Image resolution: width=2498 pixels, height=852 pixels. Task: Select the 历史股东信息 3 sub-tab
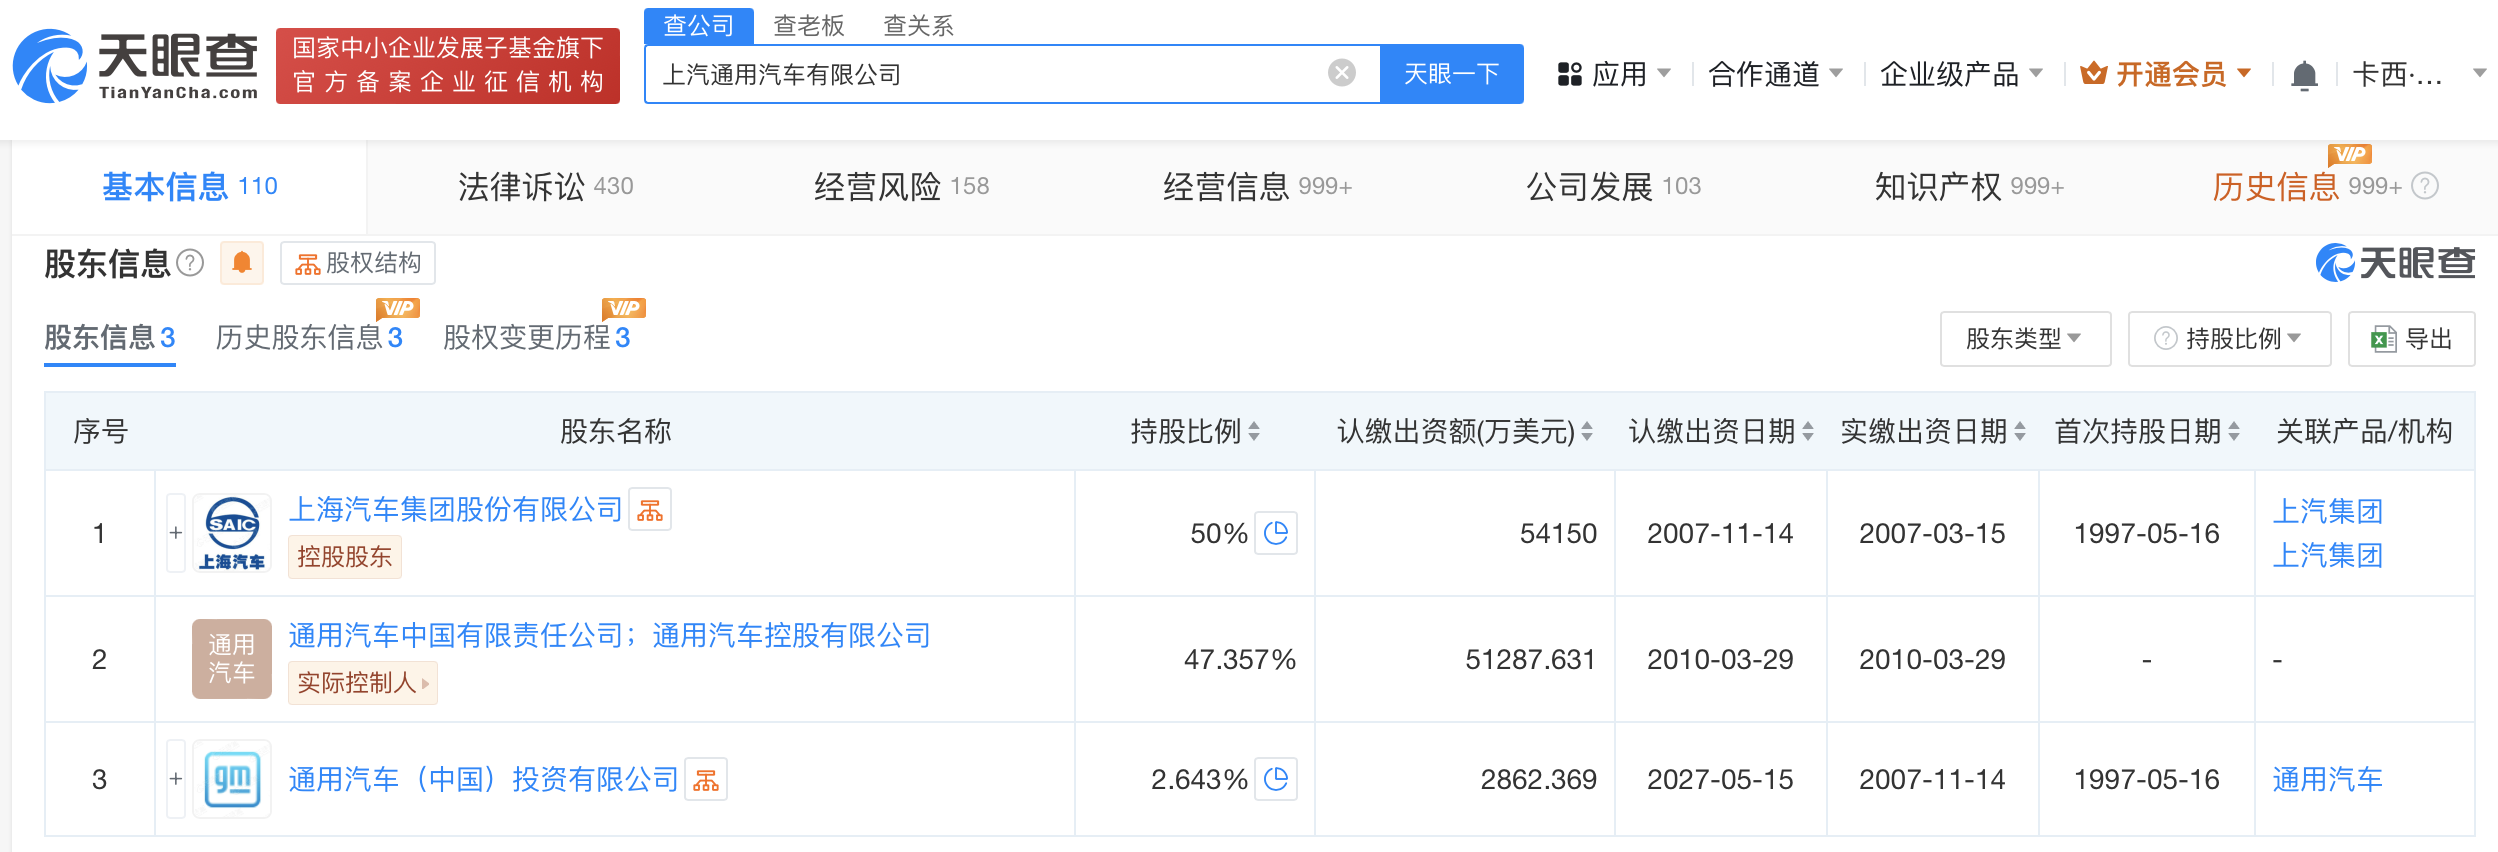click(309, 338)
